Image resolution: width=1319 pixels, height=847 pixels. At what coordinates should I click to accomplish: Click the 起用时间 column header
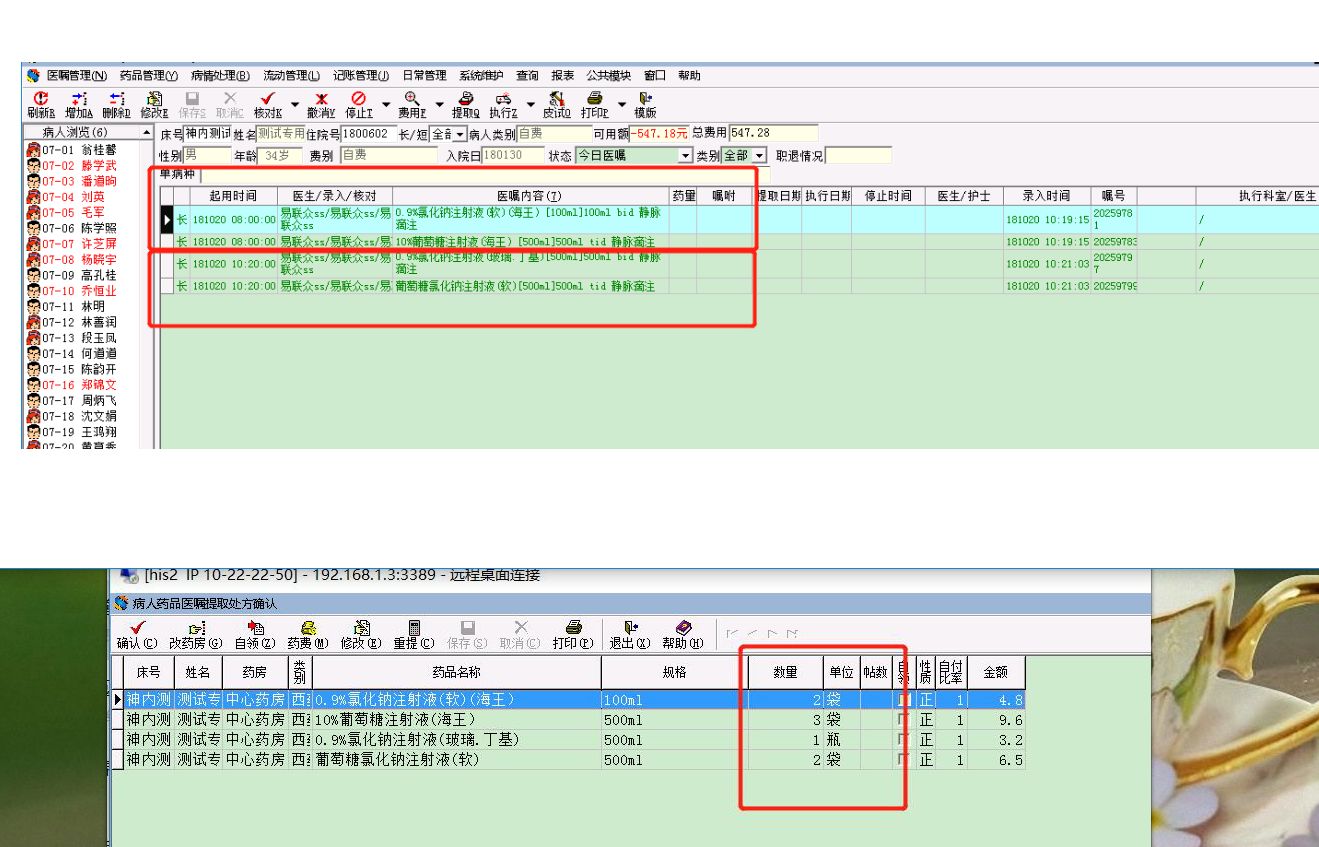(233, 196)
